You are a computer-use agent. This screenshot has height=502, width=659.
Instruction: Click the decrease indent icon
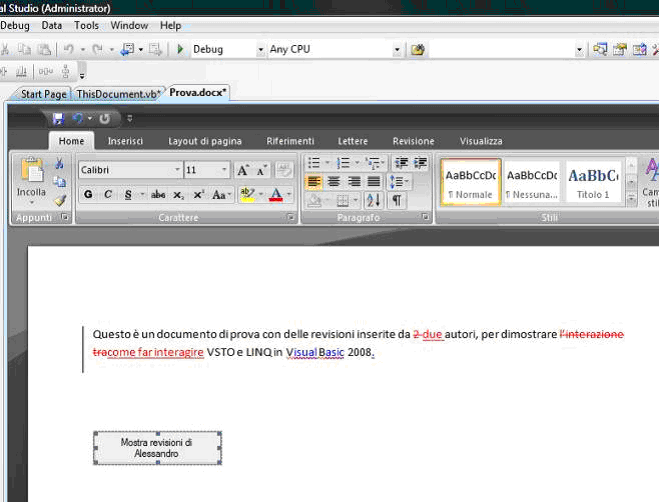[401, 163]
